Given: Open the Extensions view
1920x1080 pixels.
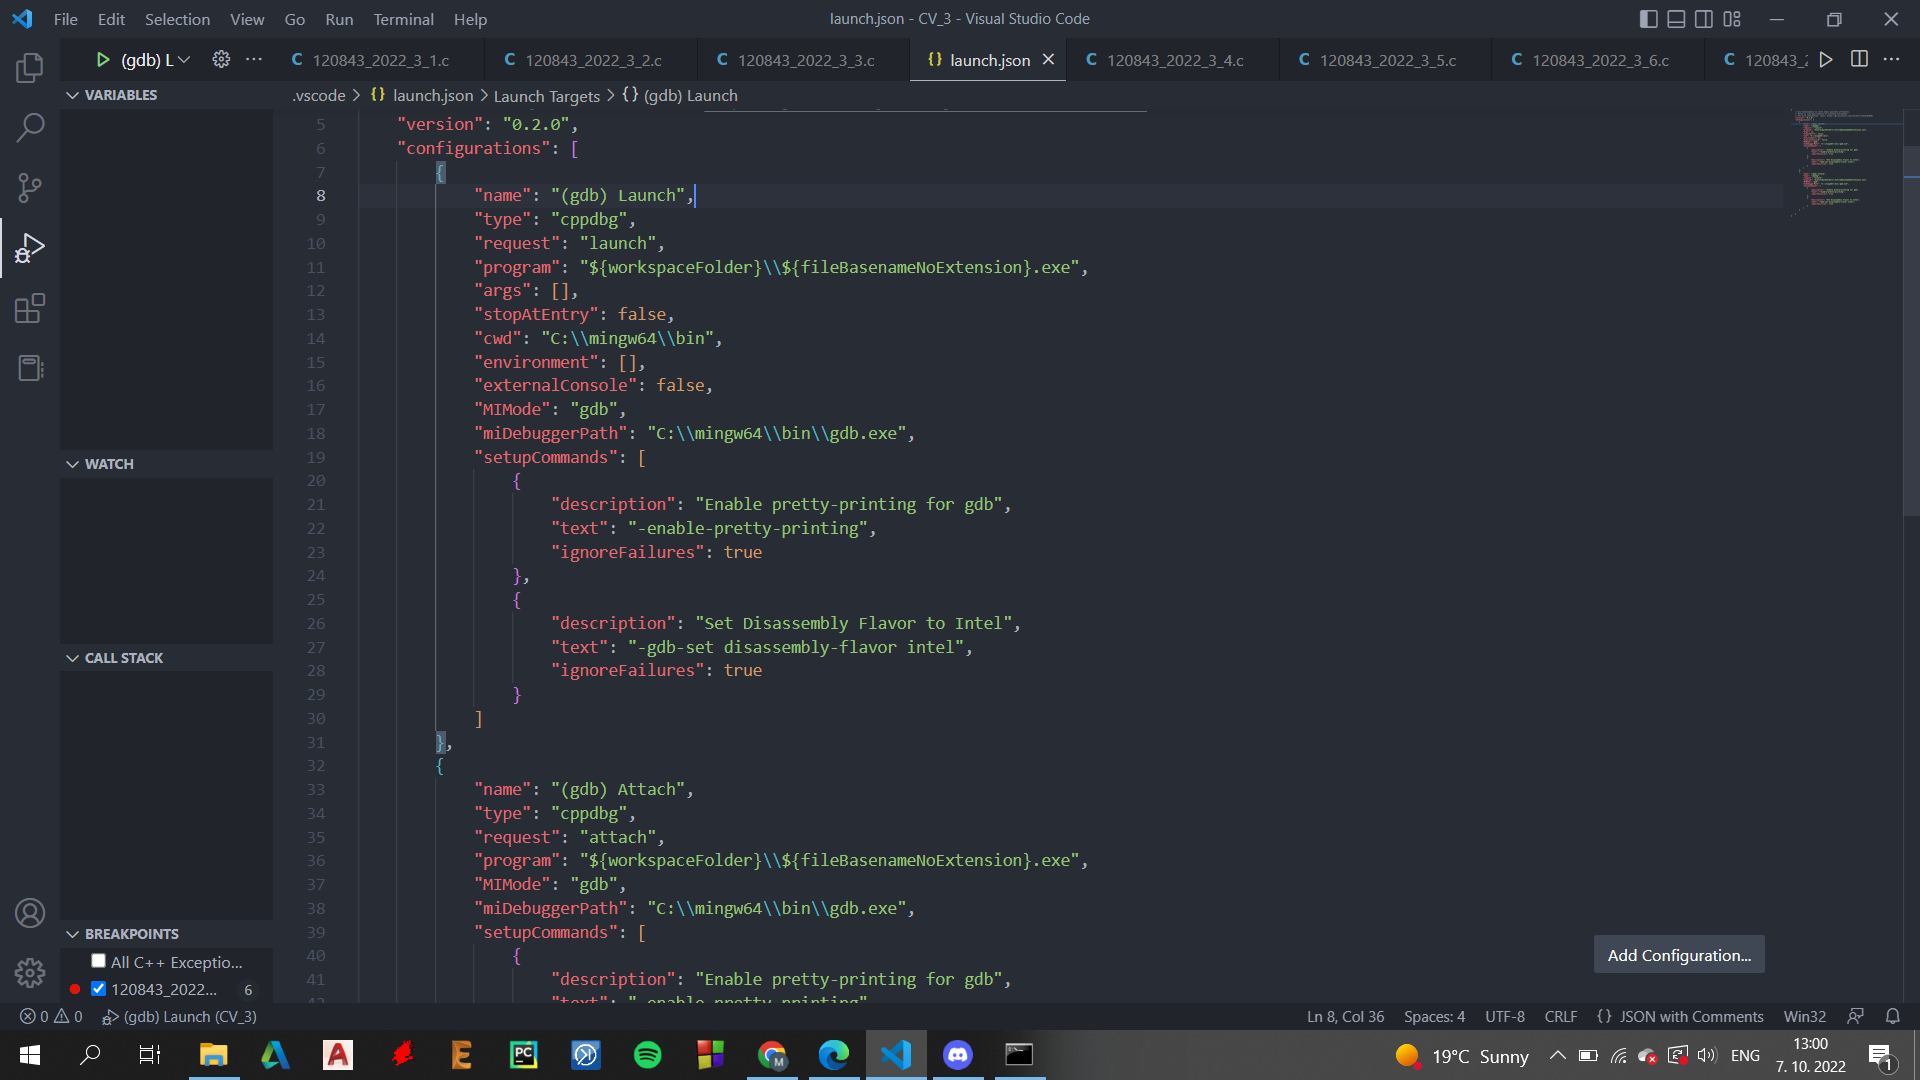Looking at the screenshot, I should 30,308.
